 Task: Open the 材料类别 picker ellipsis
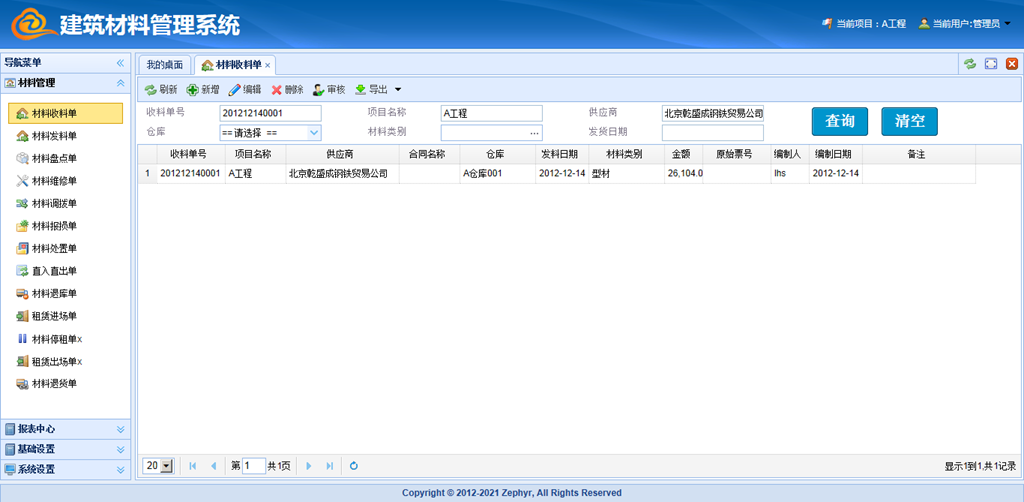click(x=535, y=133)
